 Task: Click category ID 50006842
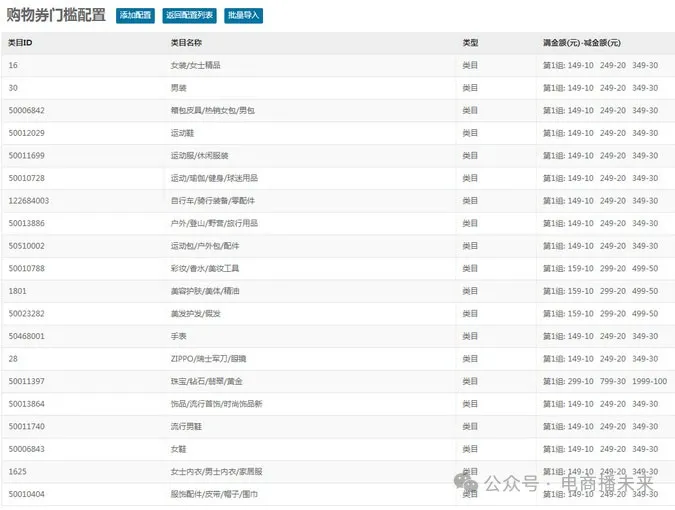[26, 110]
